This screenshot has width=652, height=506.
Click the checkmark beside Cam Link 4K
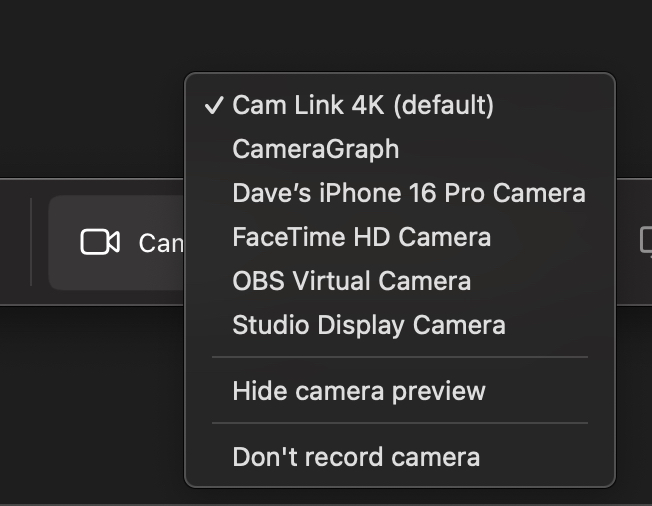click(213, 105)
